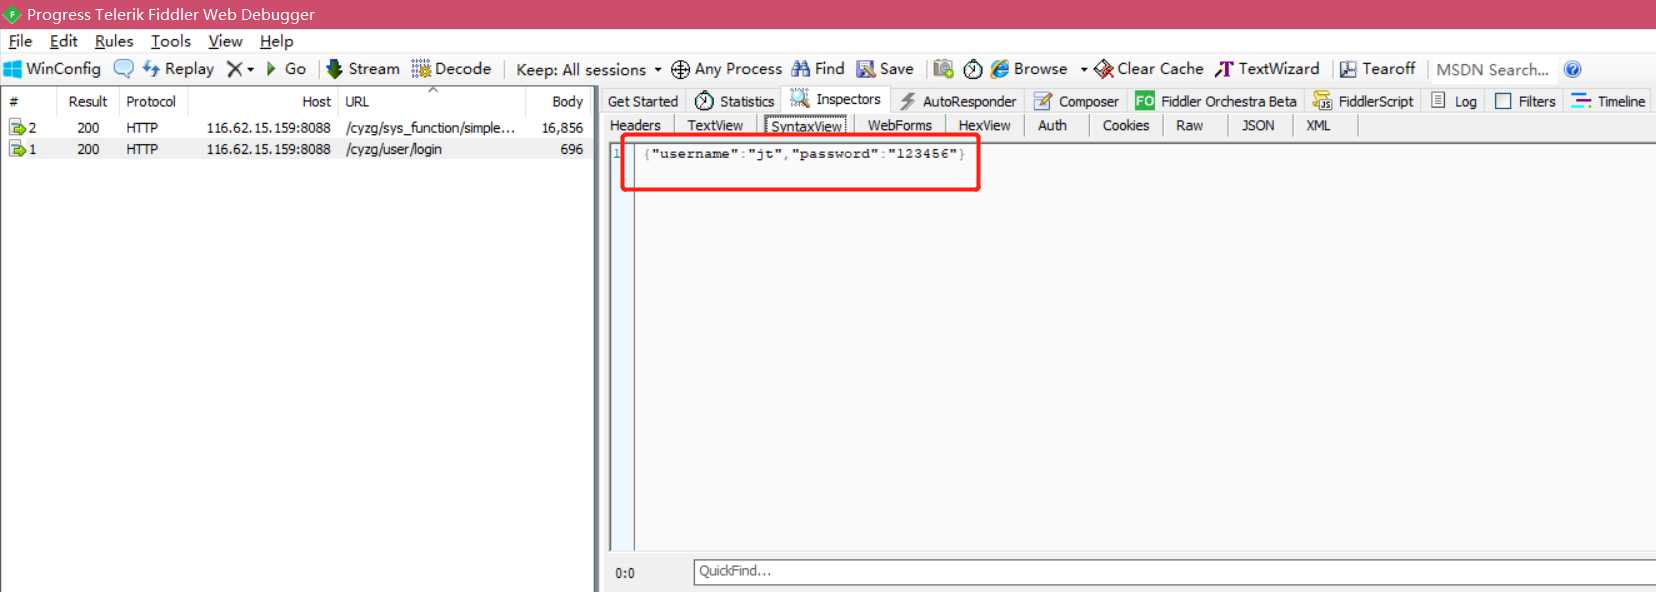Click the Browse button with IE icon
Screen dimensions: 1656x592
coord(1029,69)
